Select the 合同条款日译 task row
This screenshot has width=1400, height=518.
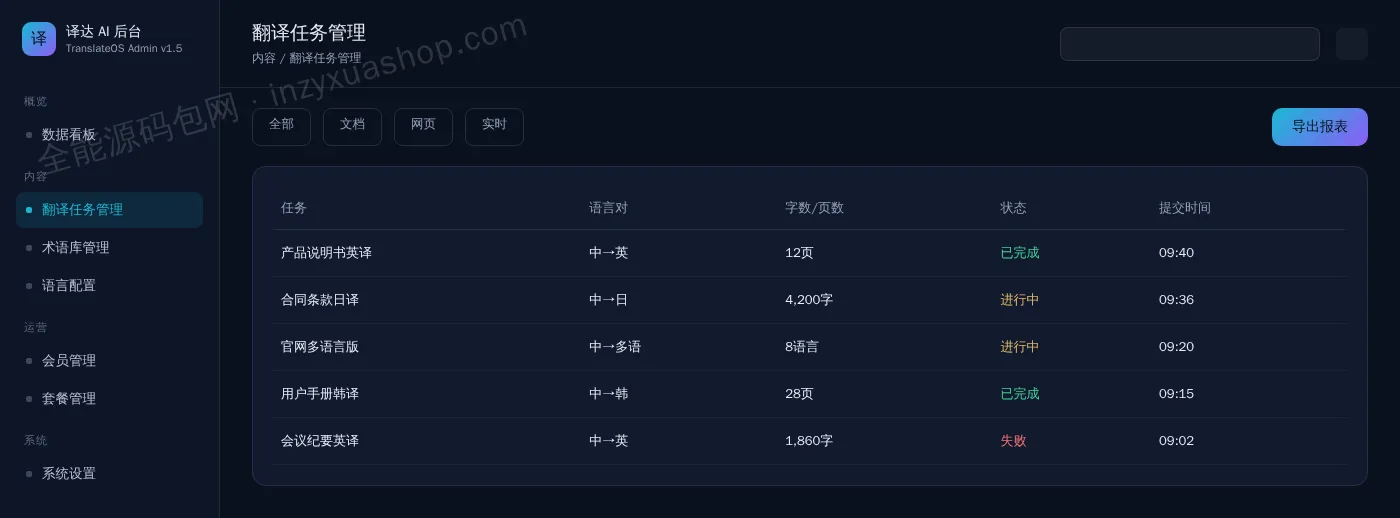[809, 300]
